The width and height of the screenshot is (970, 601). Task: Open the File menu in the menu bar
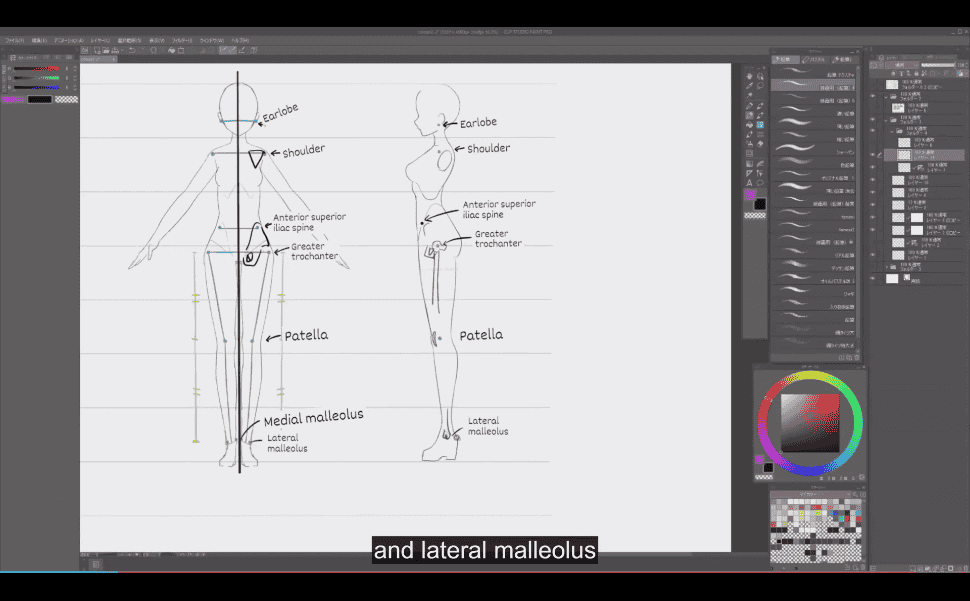[x=13, y=40]
